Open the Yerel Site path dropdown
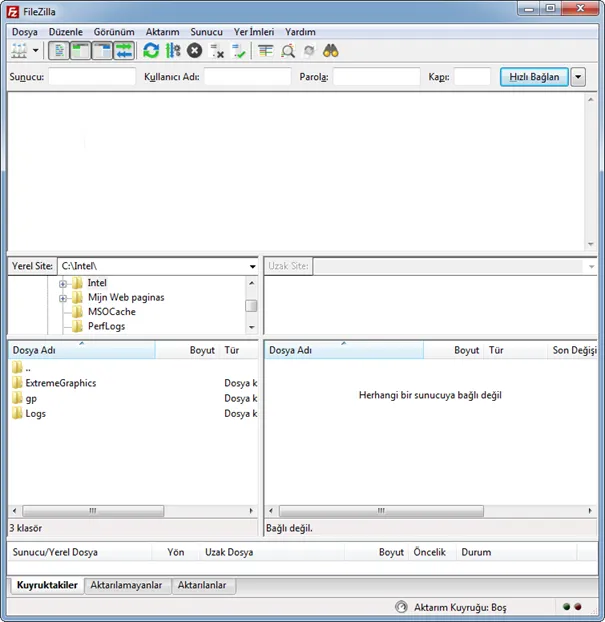 click(252, 266)
